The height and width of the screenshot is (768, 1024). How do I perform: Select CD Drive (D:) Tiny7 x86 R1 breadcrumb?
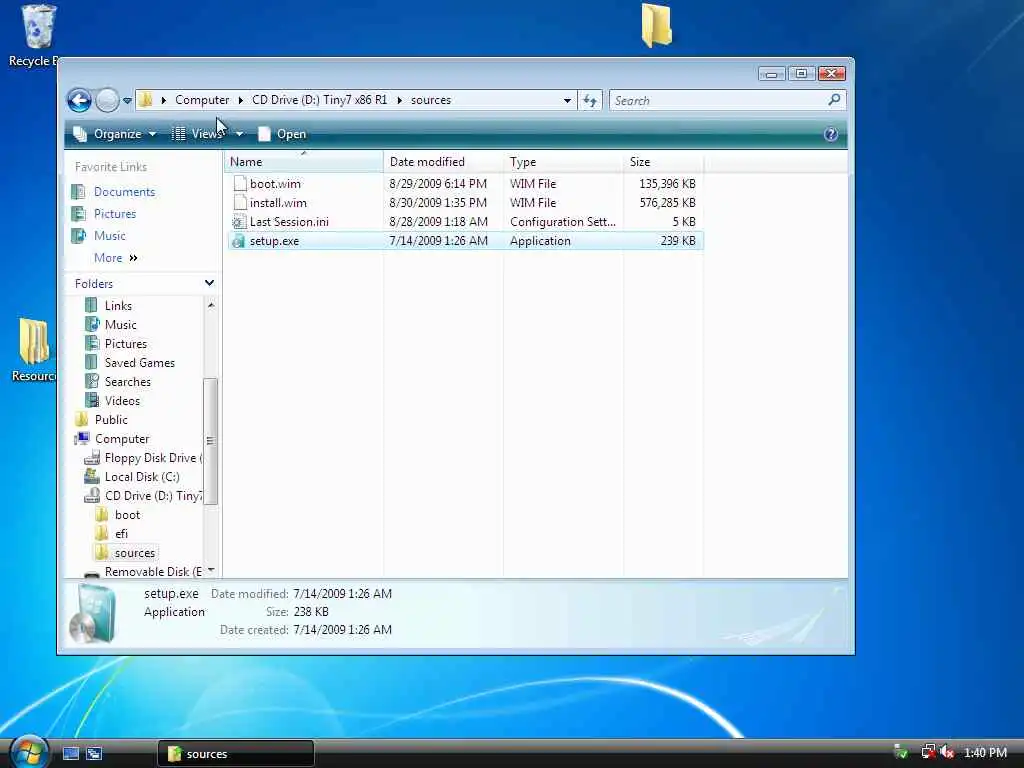click(319, 100)
